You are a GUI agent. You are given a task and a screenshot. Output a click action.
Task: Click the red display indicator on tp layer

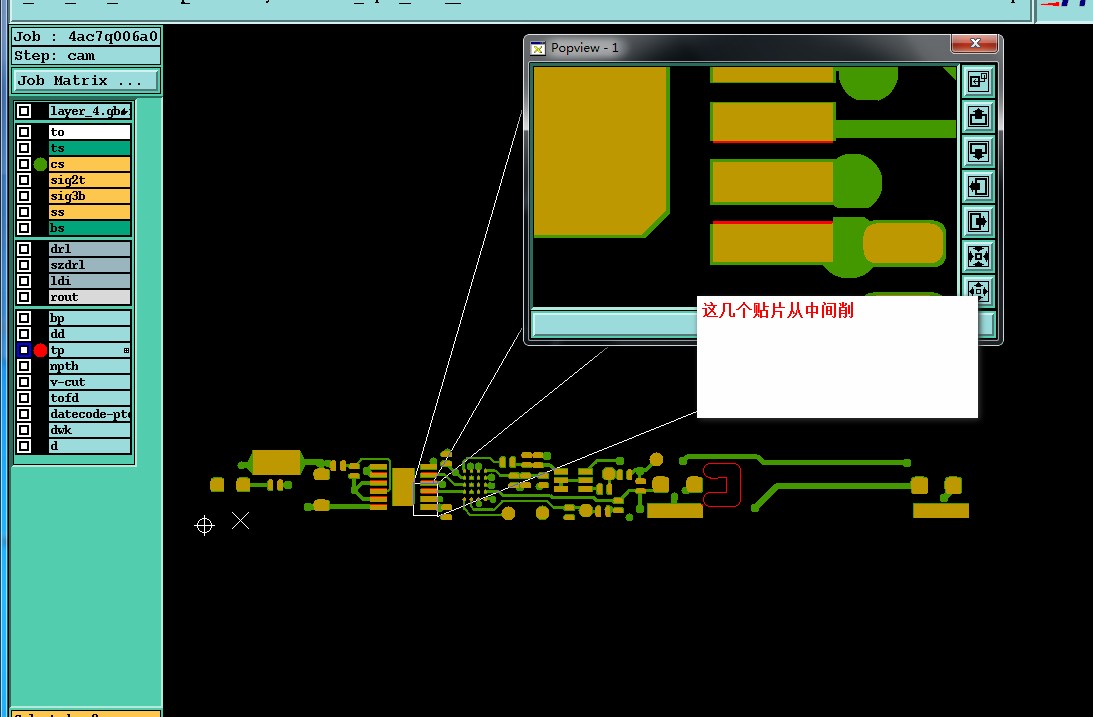coord(40,350)
